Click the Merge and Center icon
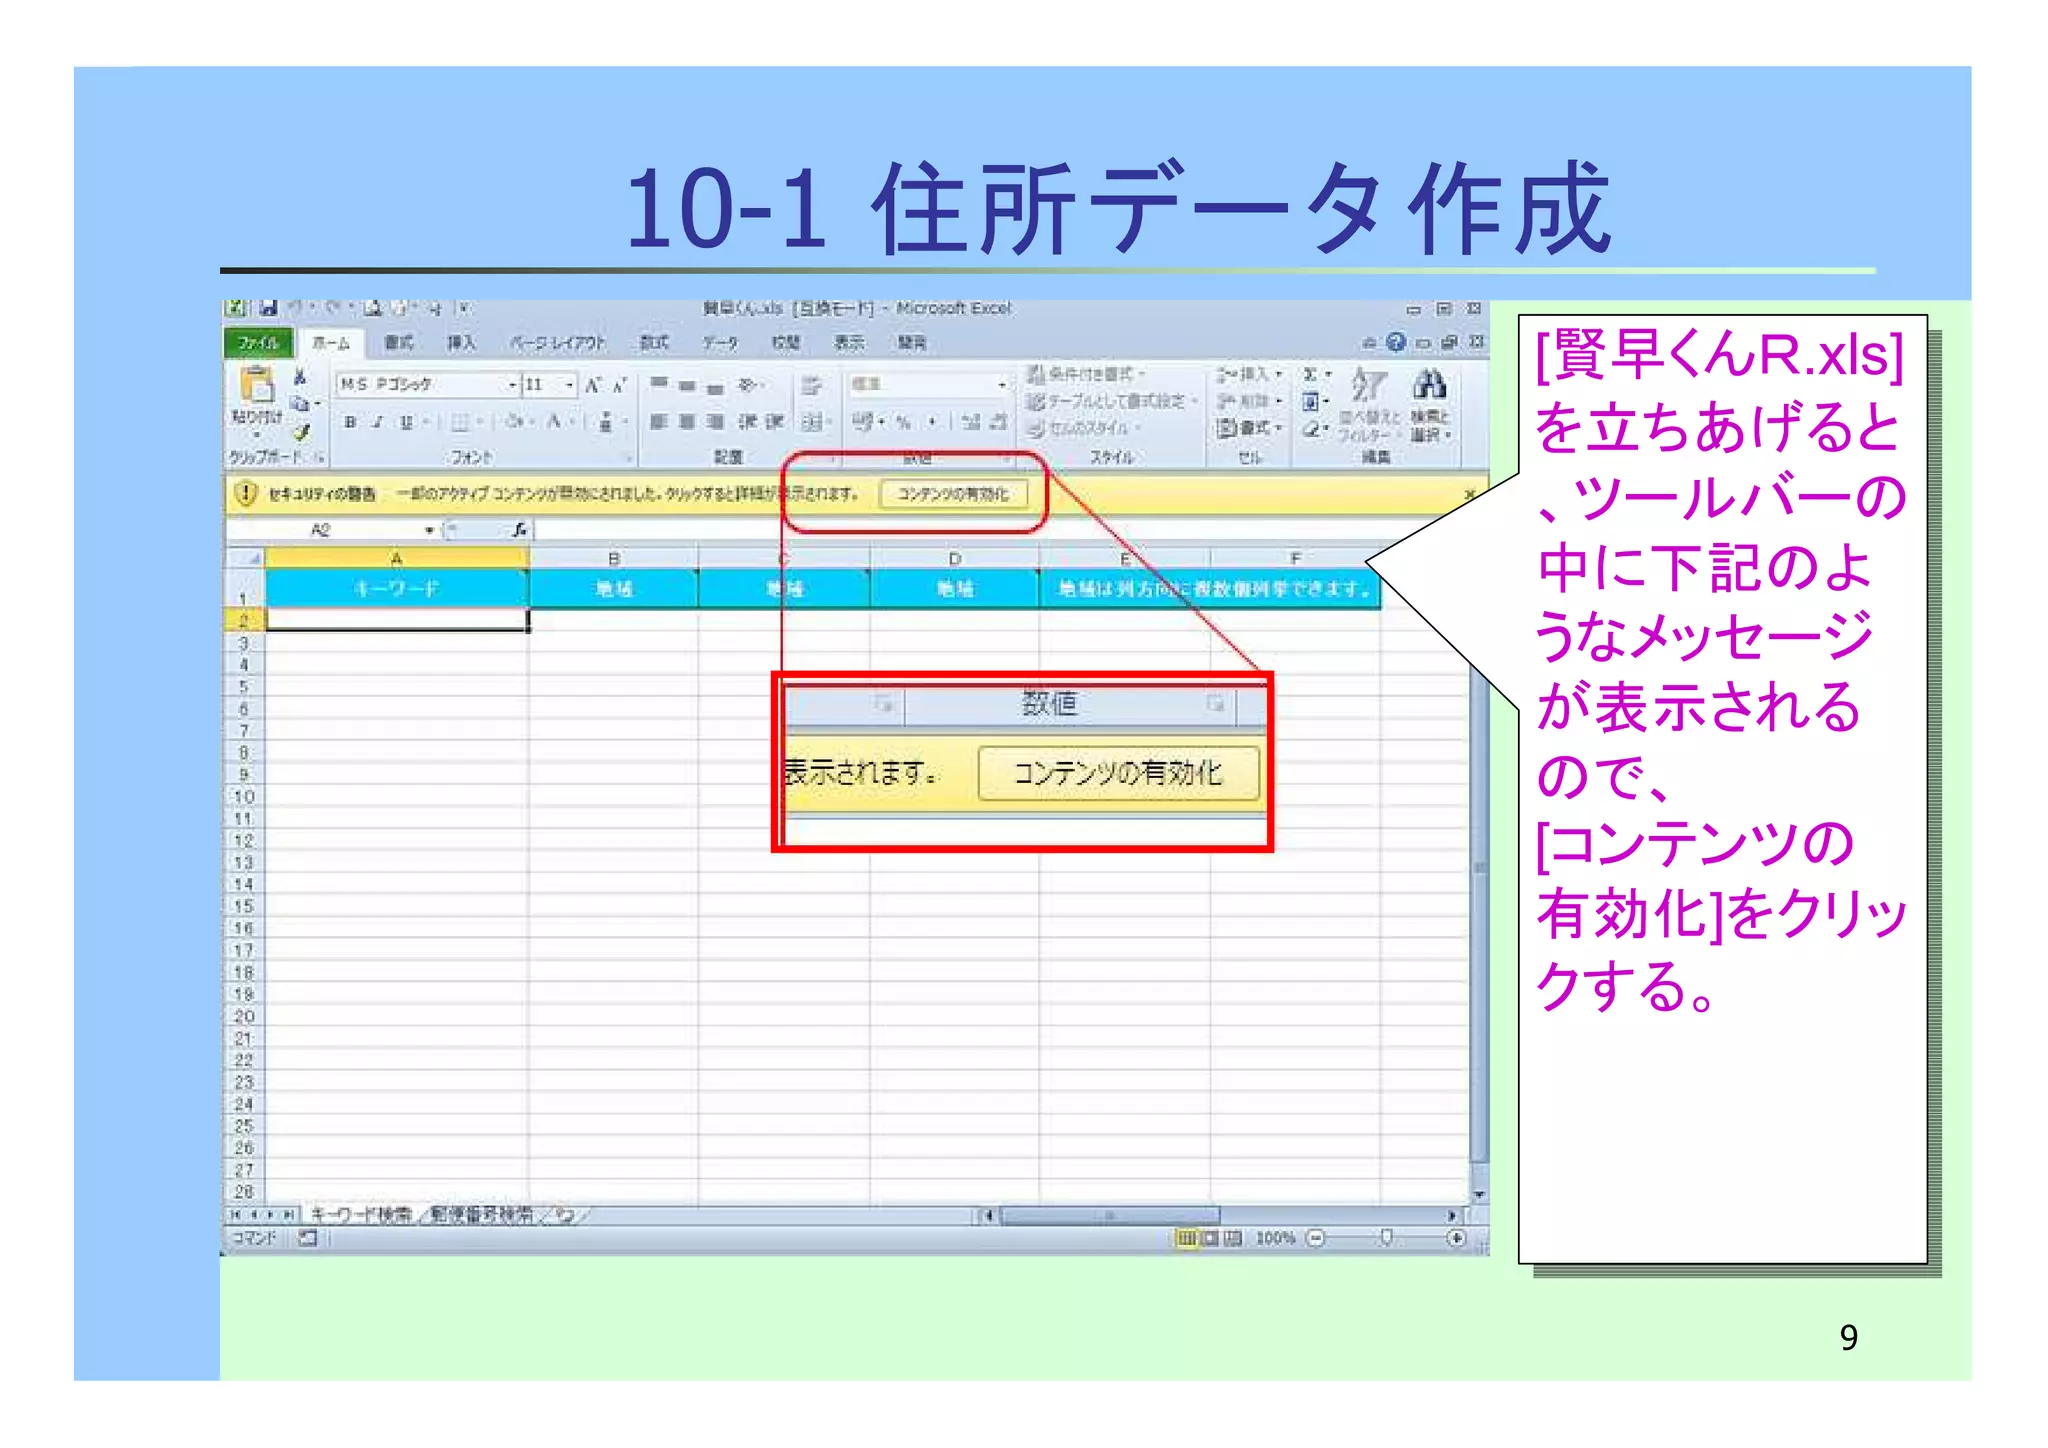Image resolution: width=2048 pixels, height=1448 pixels. [x=812, y=422]
